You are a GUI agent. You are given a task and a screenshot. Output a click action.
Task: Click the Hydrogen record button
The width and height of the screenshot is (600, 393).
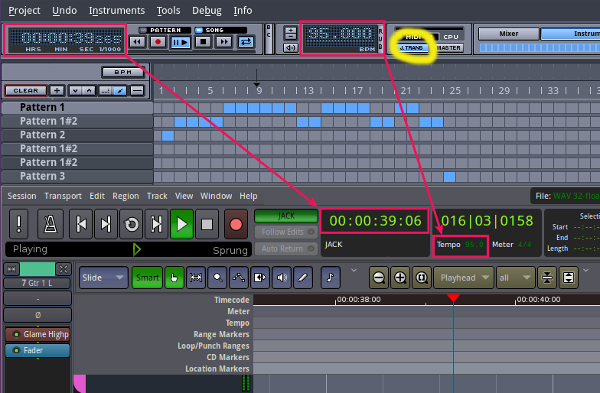[x=158, y=42]
